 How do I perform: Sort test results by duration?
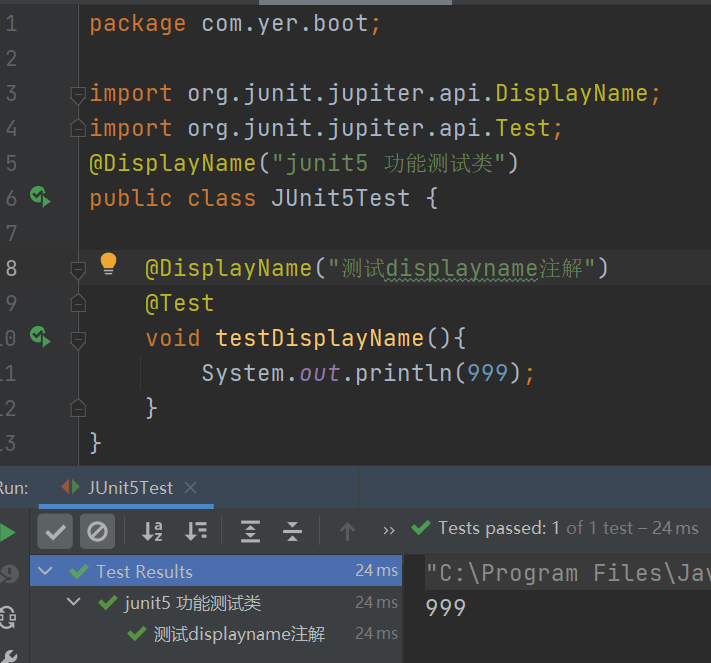[196, 531]
